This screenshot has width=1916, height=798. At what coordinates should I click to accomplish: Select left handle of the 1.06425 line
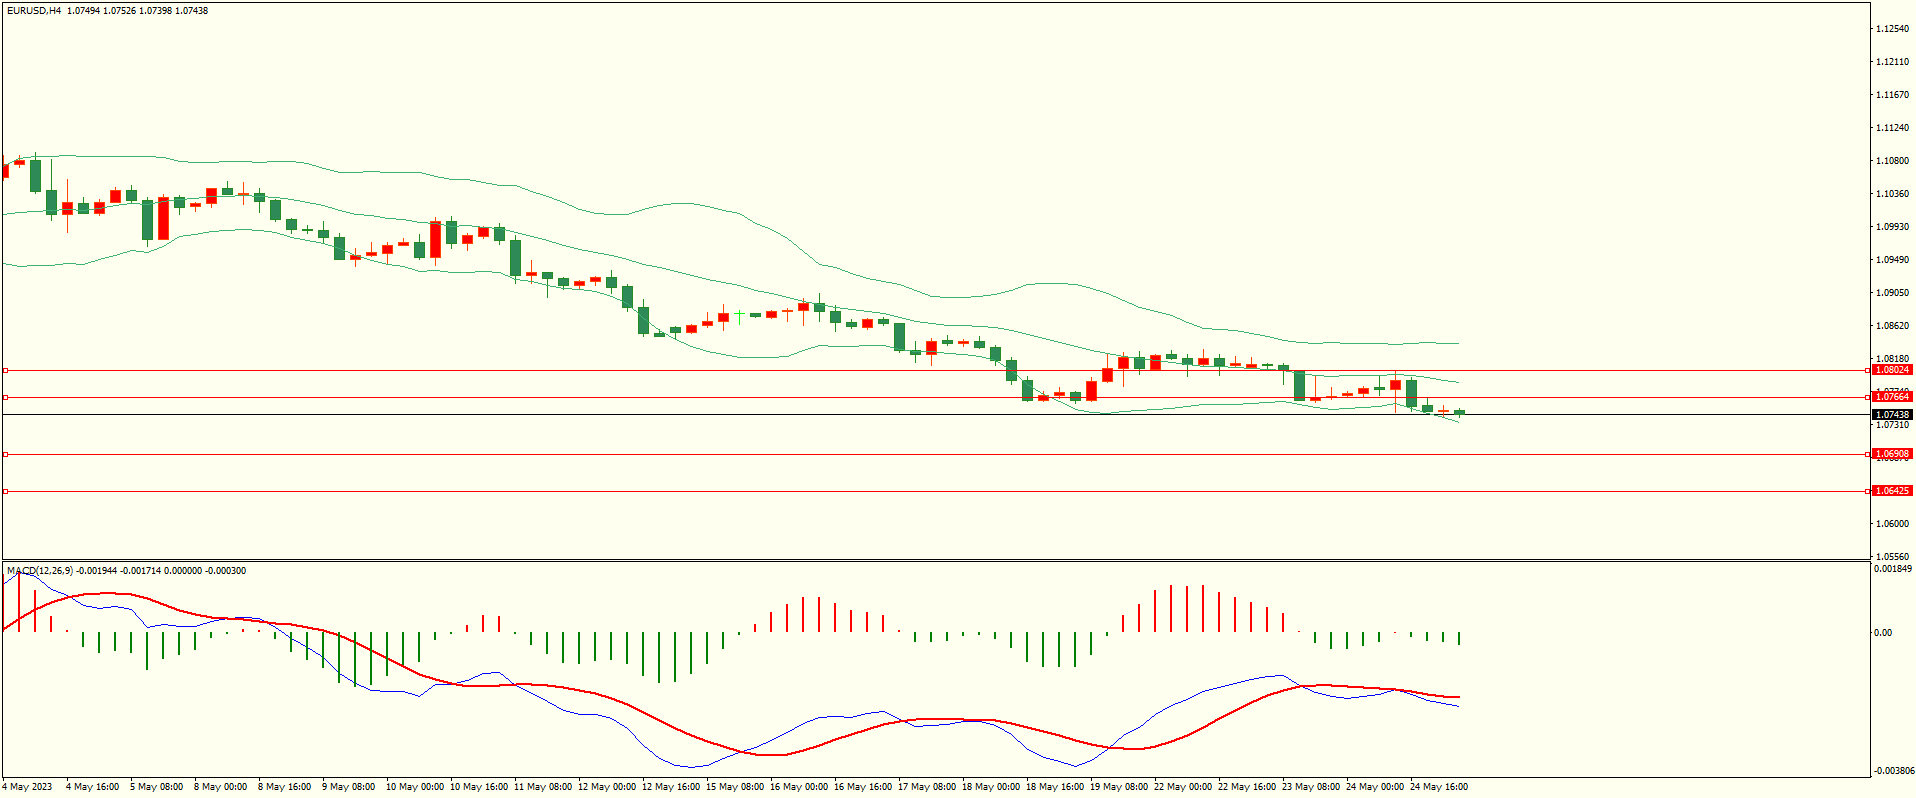pyautogui.click(x=5, y=491)
